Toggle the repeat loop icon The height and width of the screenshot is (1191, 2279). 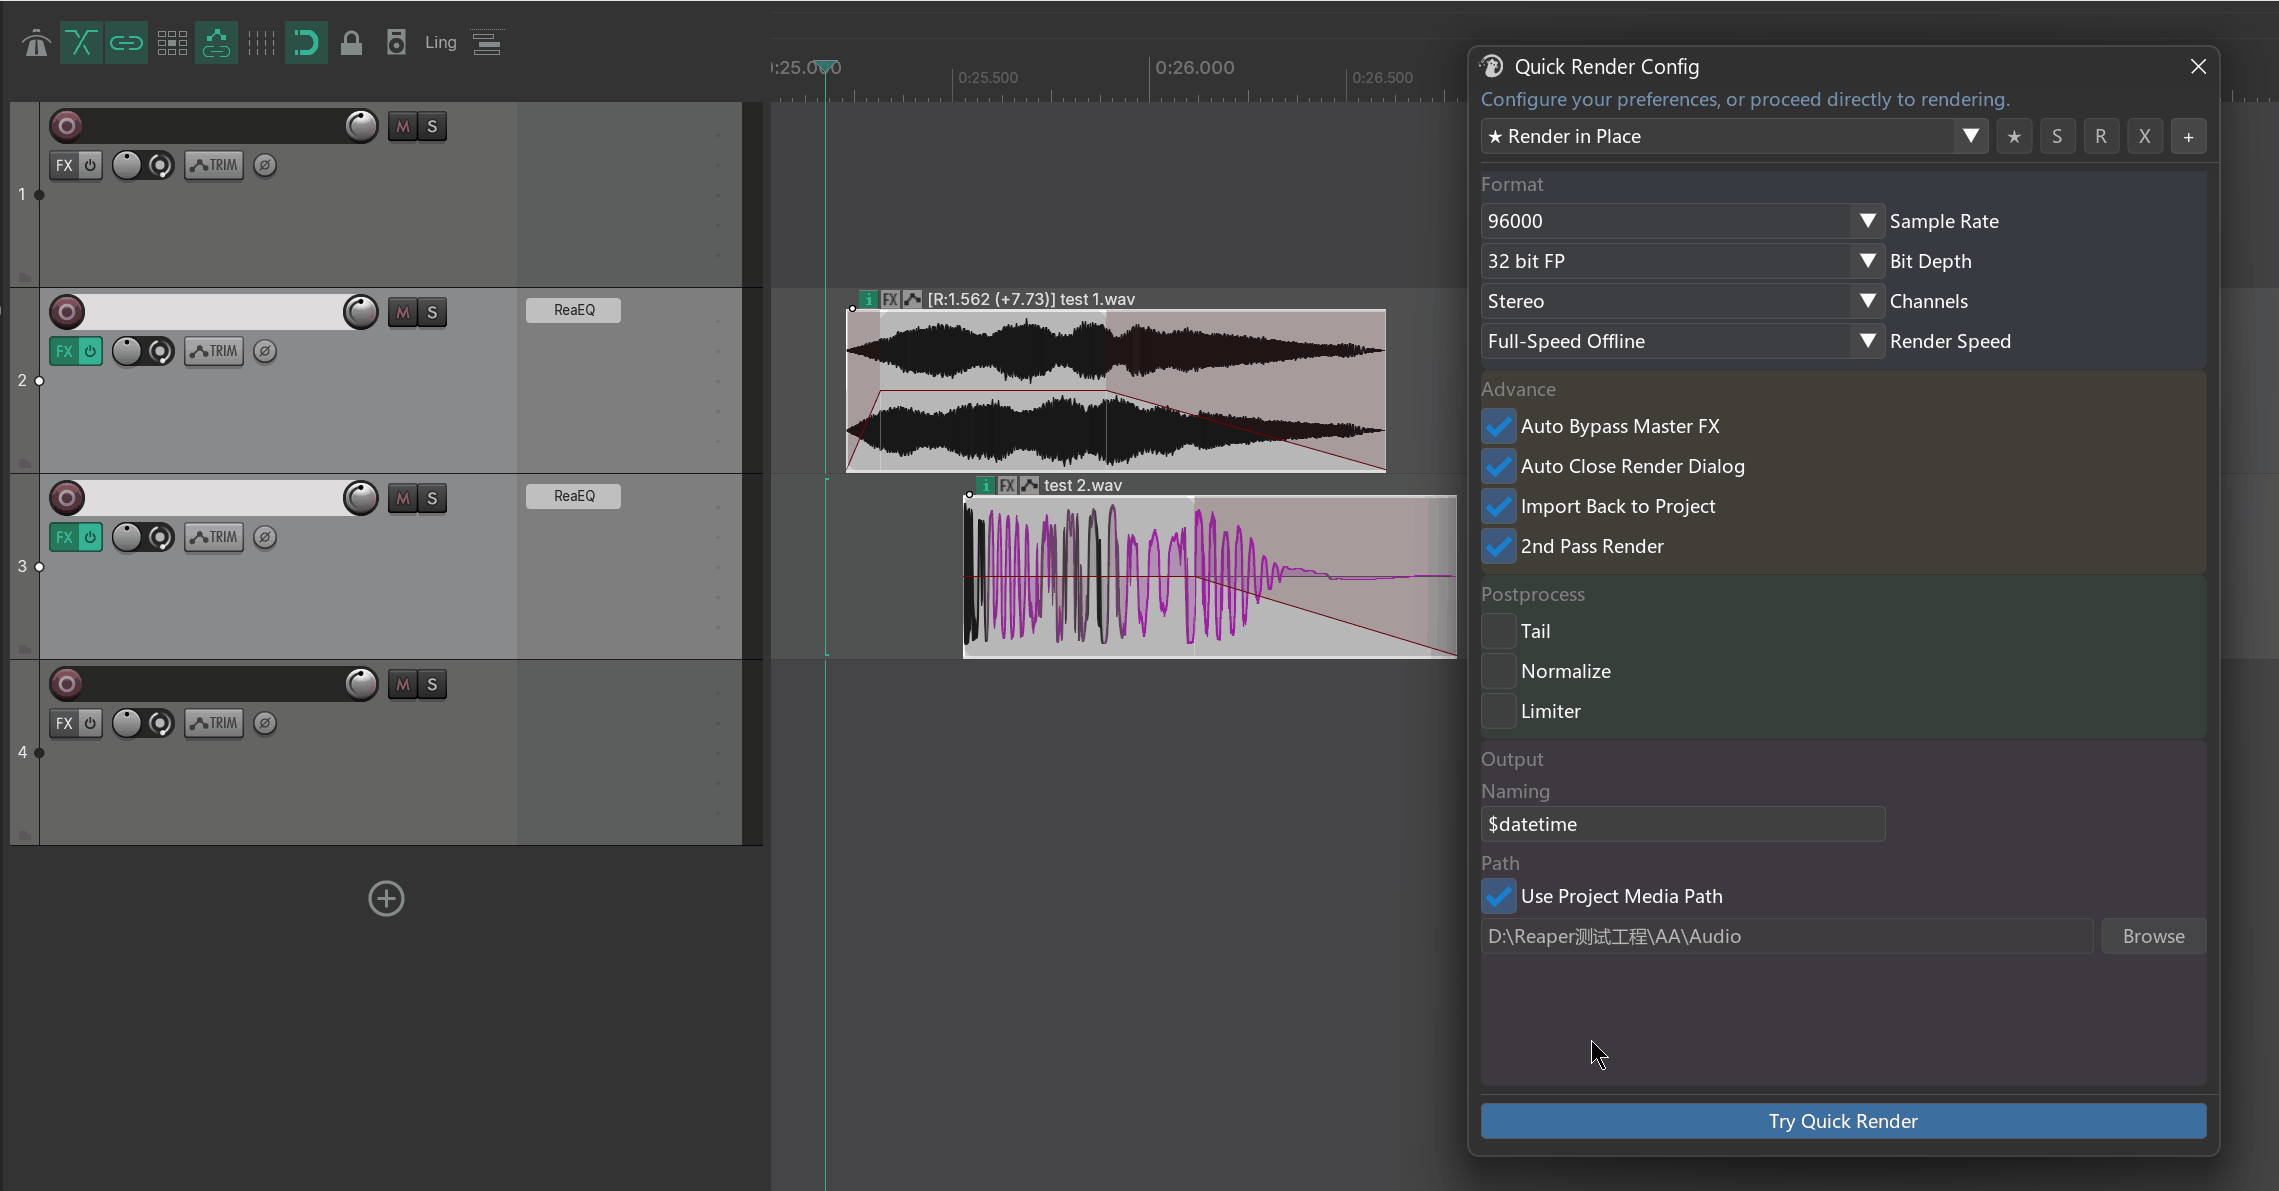[306, 43]
